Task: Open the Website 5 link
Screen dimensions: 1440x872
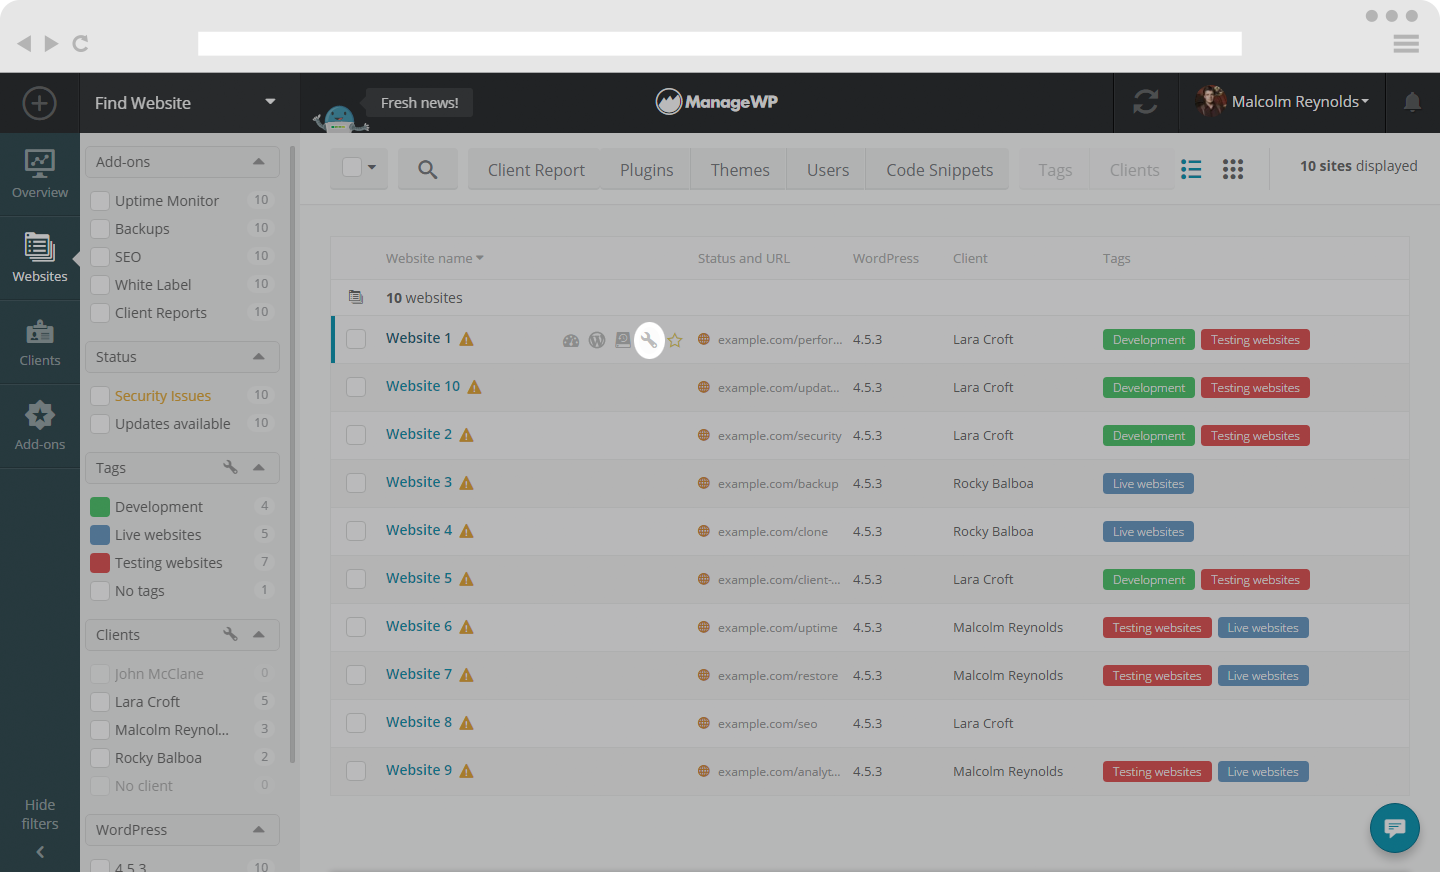Action: [419, 578]
